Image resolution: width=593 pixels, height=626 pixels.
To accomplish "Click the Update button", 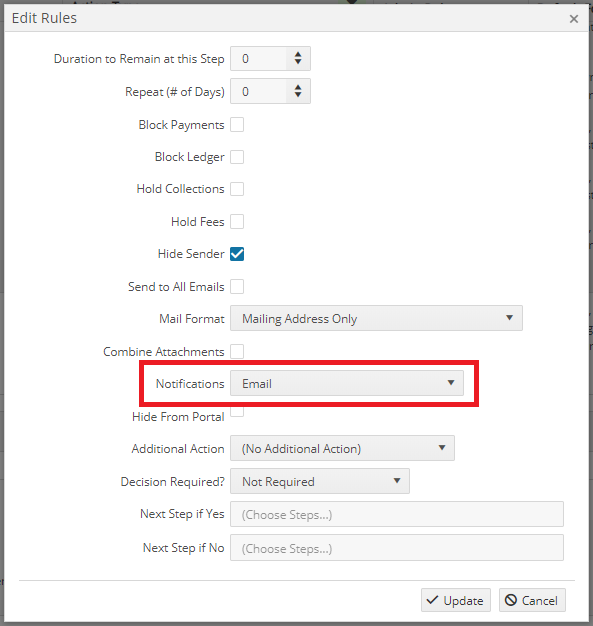I will tap(456, 600).
